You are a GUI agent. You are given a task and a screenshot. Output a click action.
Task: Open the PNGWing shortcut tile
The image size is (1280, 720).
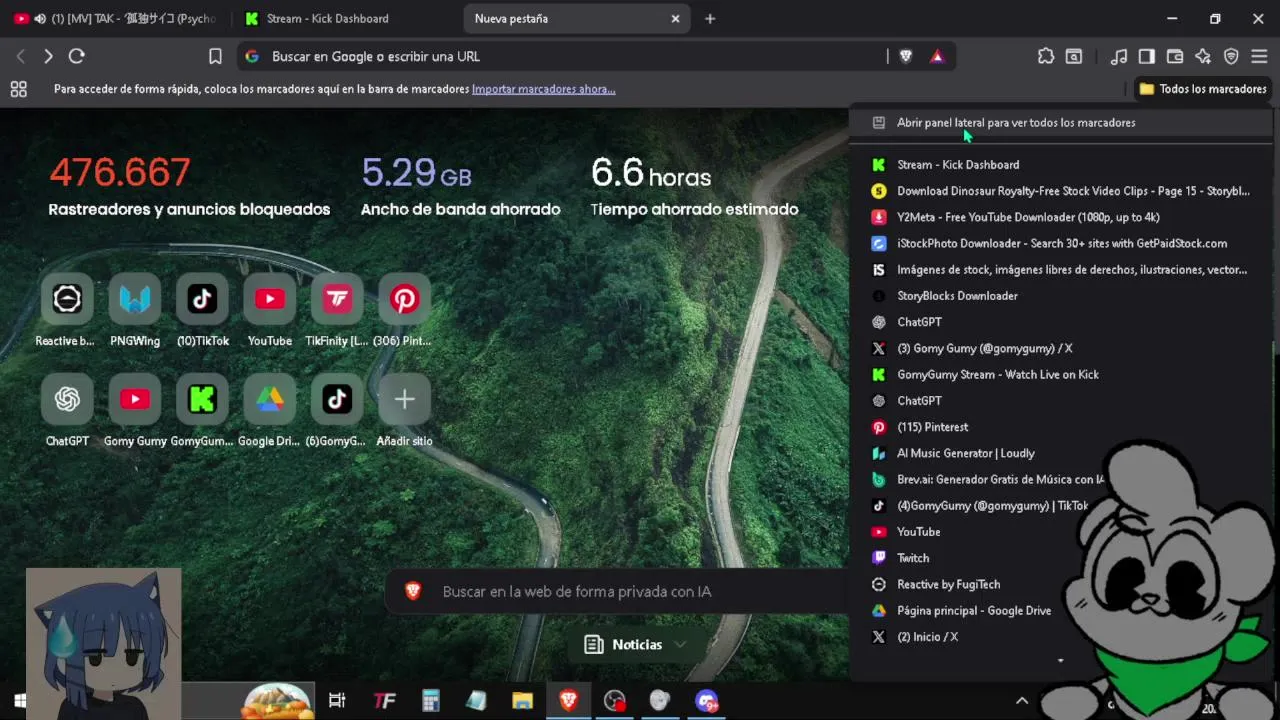coord(134,299)
